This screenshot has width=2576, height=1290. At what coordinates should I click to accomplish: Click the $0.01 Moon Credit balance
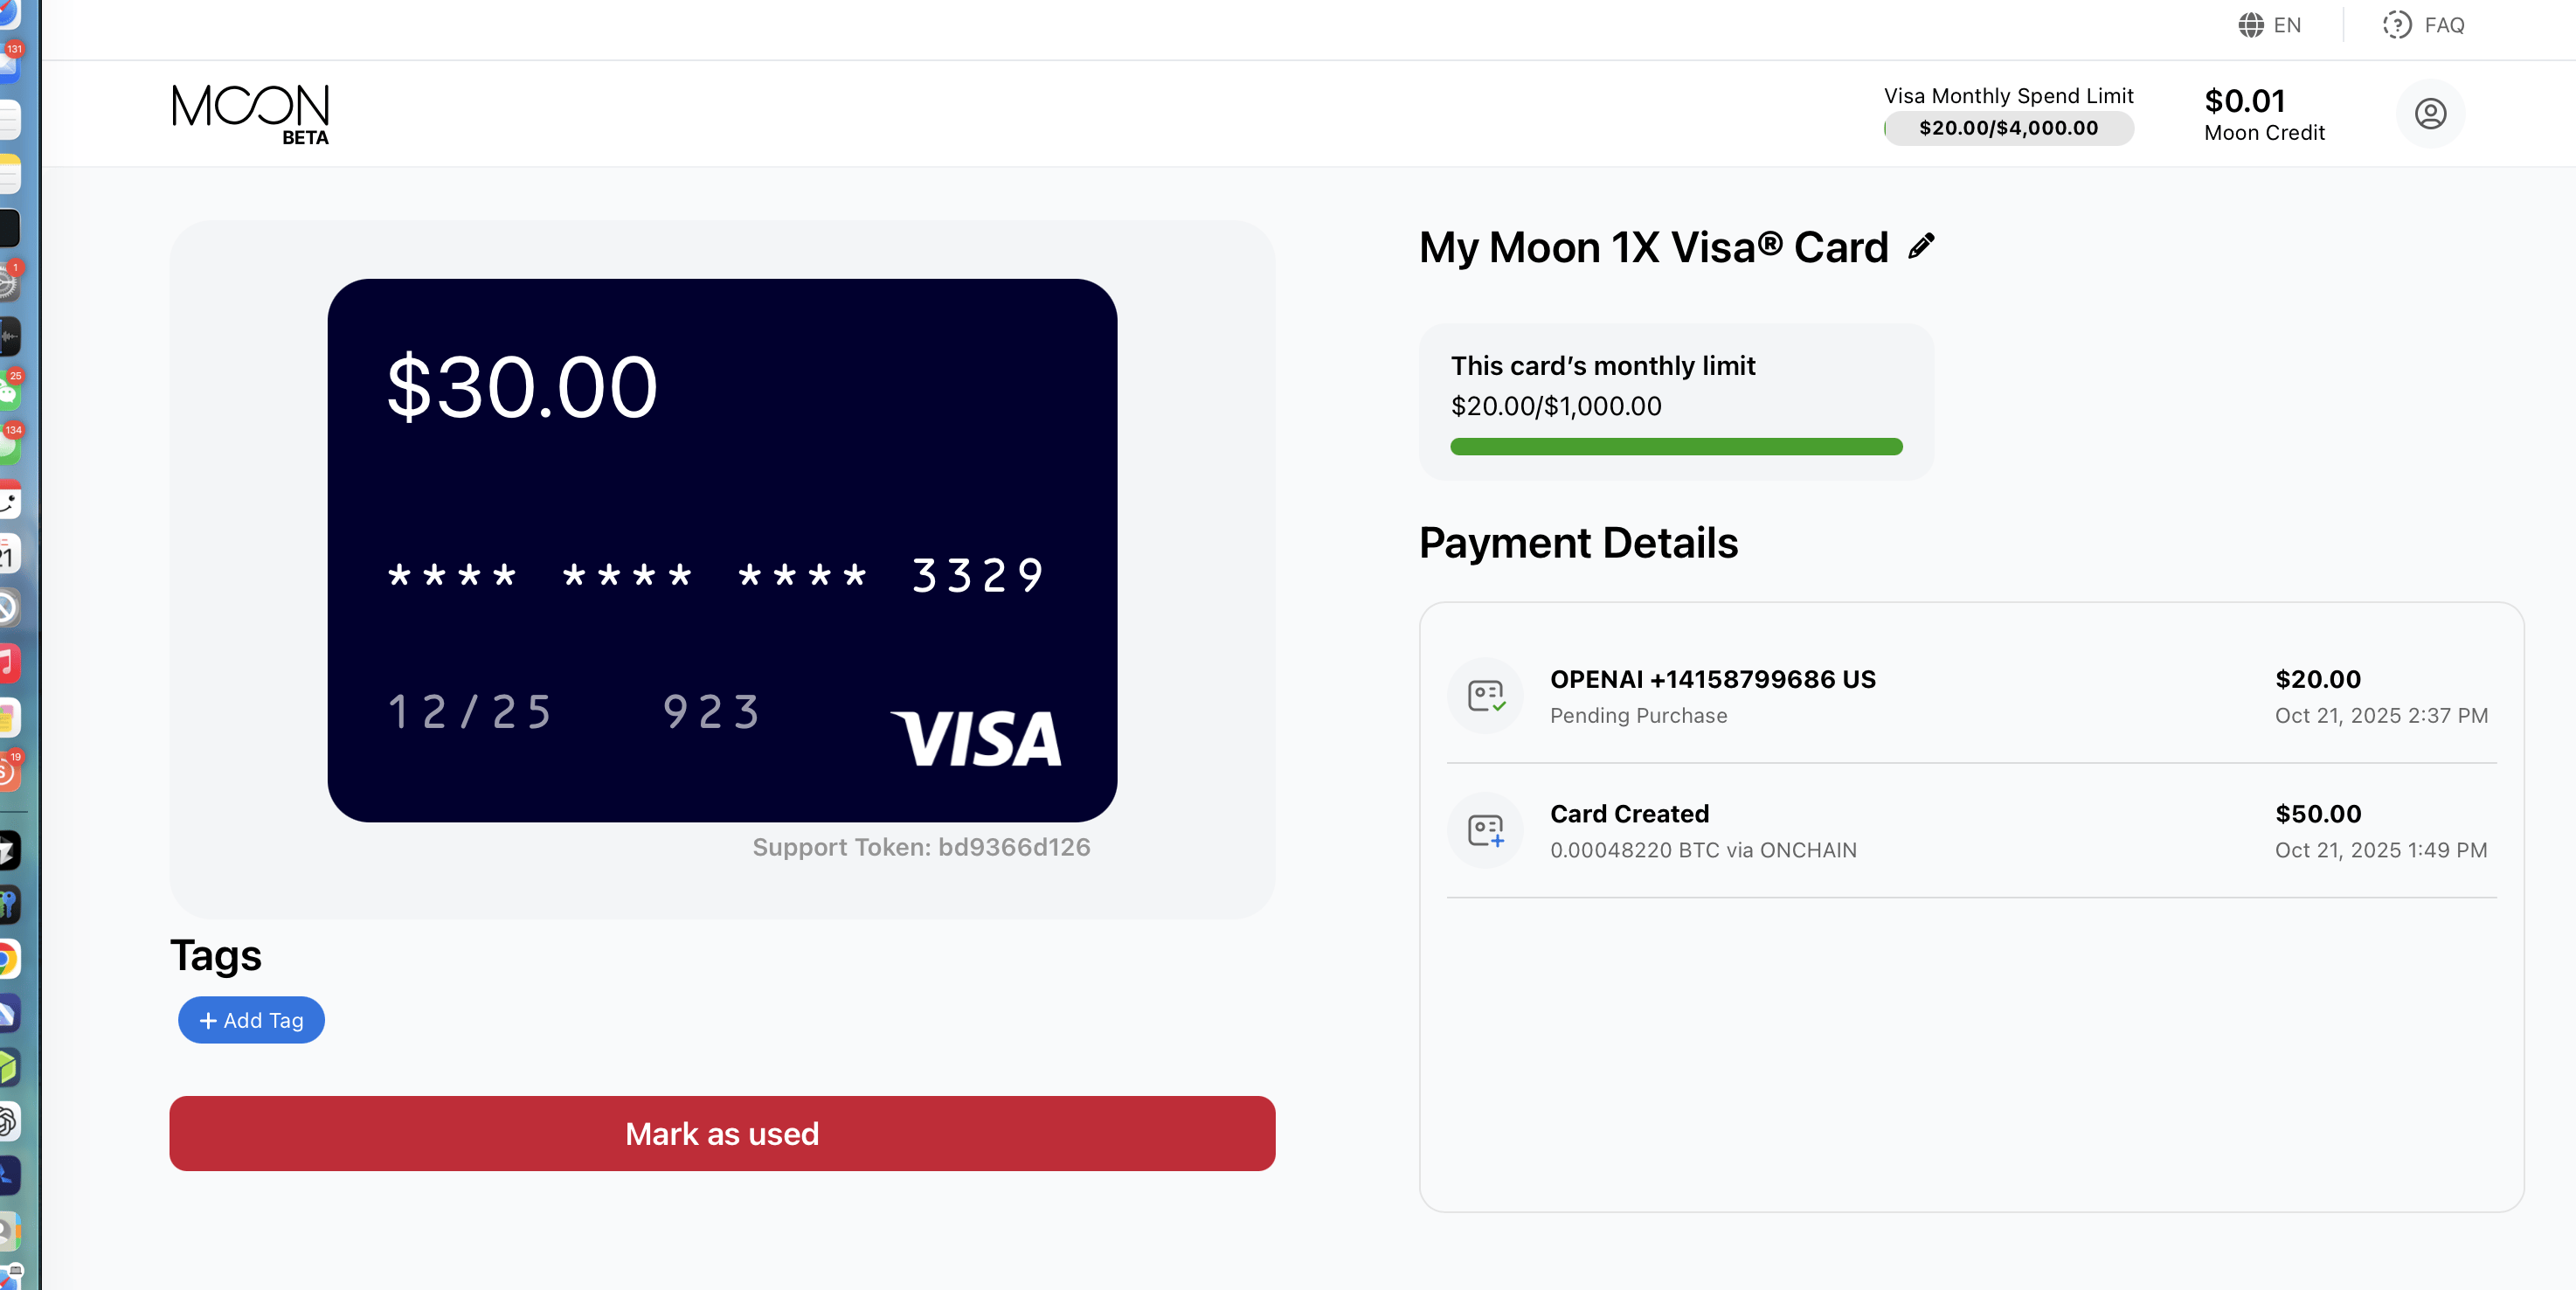coord(2264,114)
